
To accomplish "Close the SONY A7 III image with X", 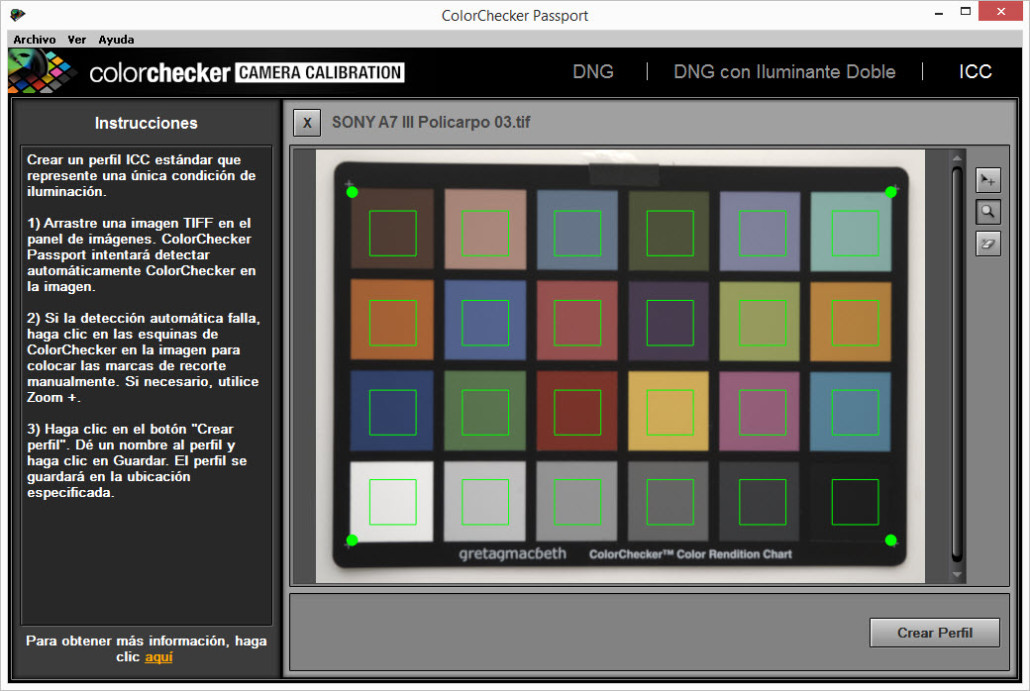I will click(x=307, y=123).
